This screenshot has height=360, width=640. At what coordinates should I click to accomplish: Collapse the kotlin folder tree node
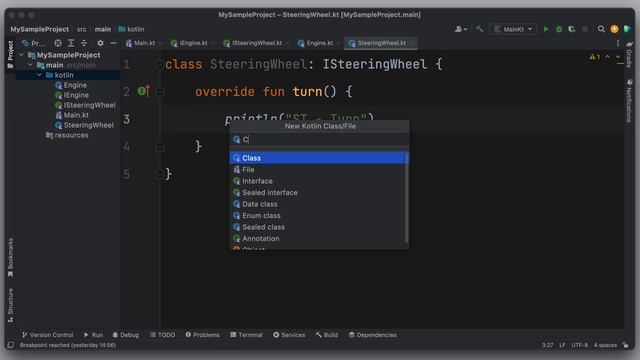click(x=39, y=75)
